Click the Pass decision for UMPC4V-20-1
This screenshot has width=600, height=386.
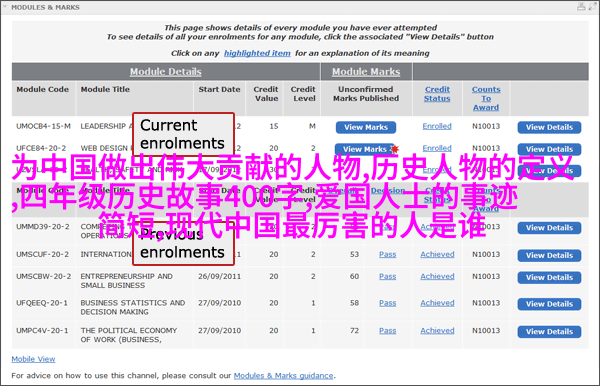[x=388, y=331]
